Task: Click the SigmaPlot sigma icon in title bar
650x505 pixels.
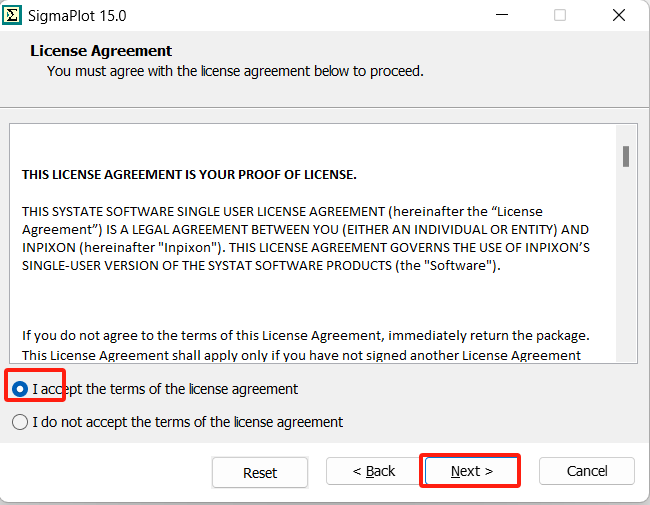Action: [12, 15]
